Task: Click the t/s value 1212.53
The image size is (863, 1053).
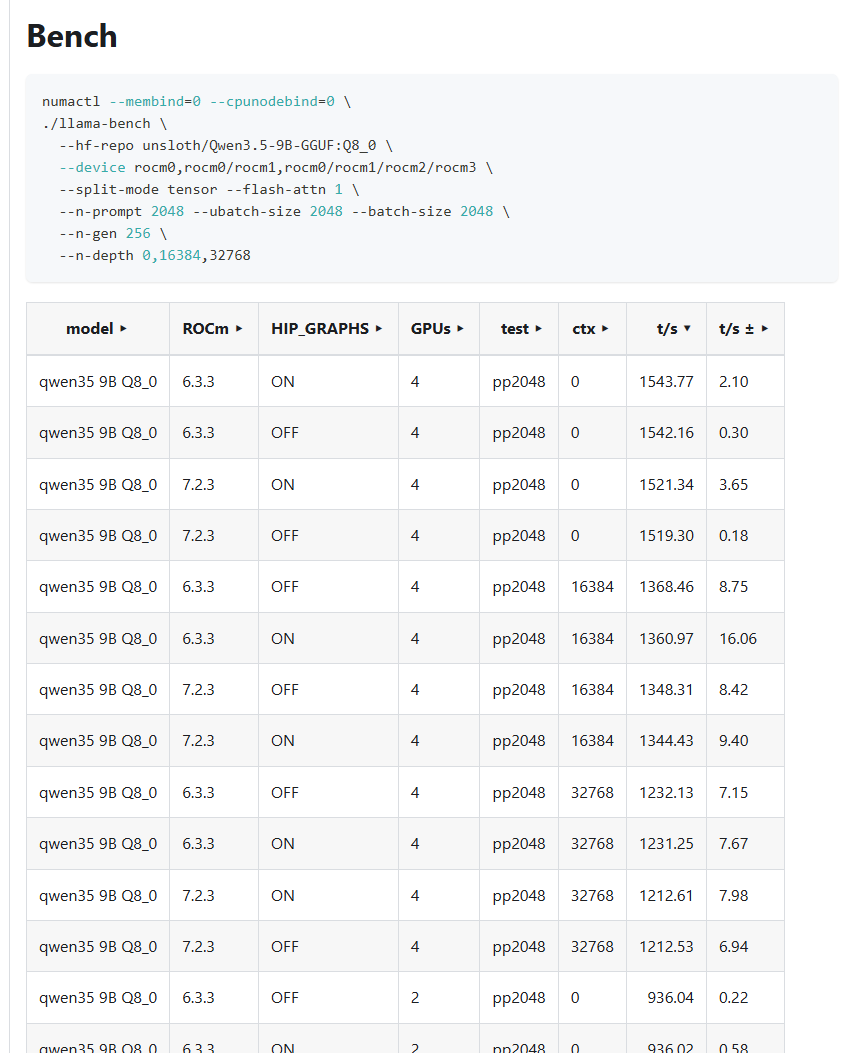Action: (x=666, y=946)
